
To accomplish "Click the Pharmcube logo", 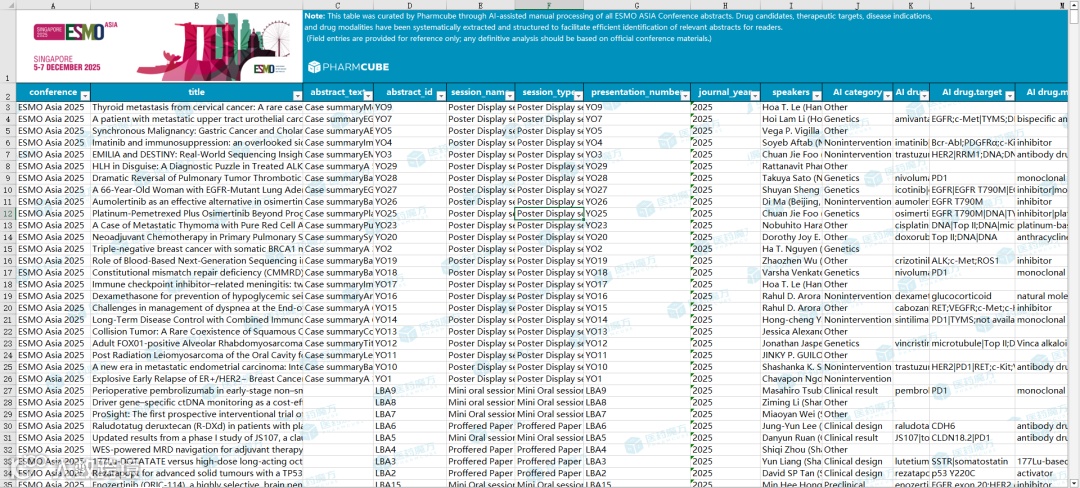I will pyautogui.click(x=348, y=67).
